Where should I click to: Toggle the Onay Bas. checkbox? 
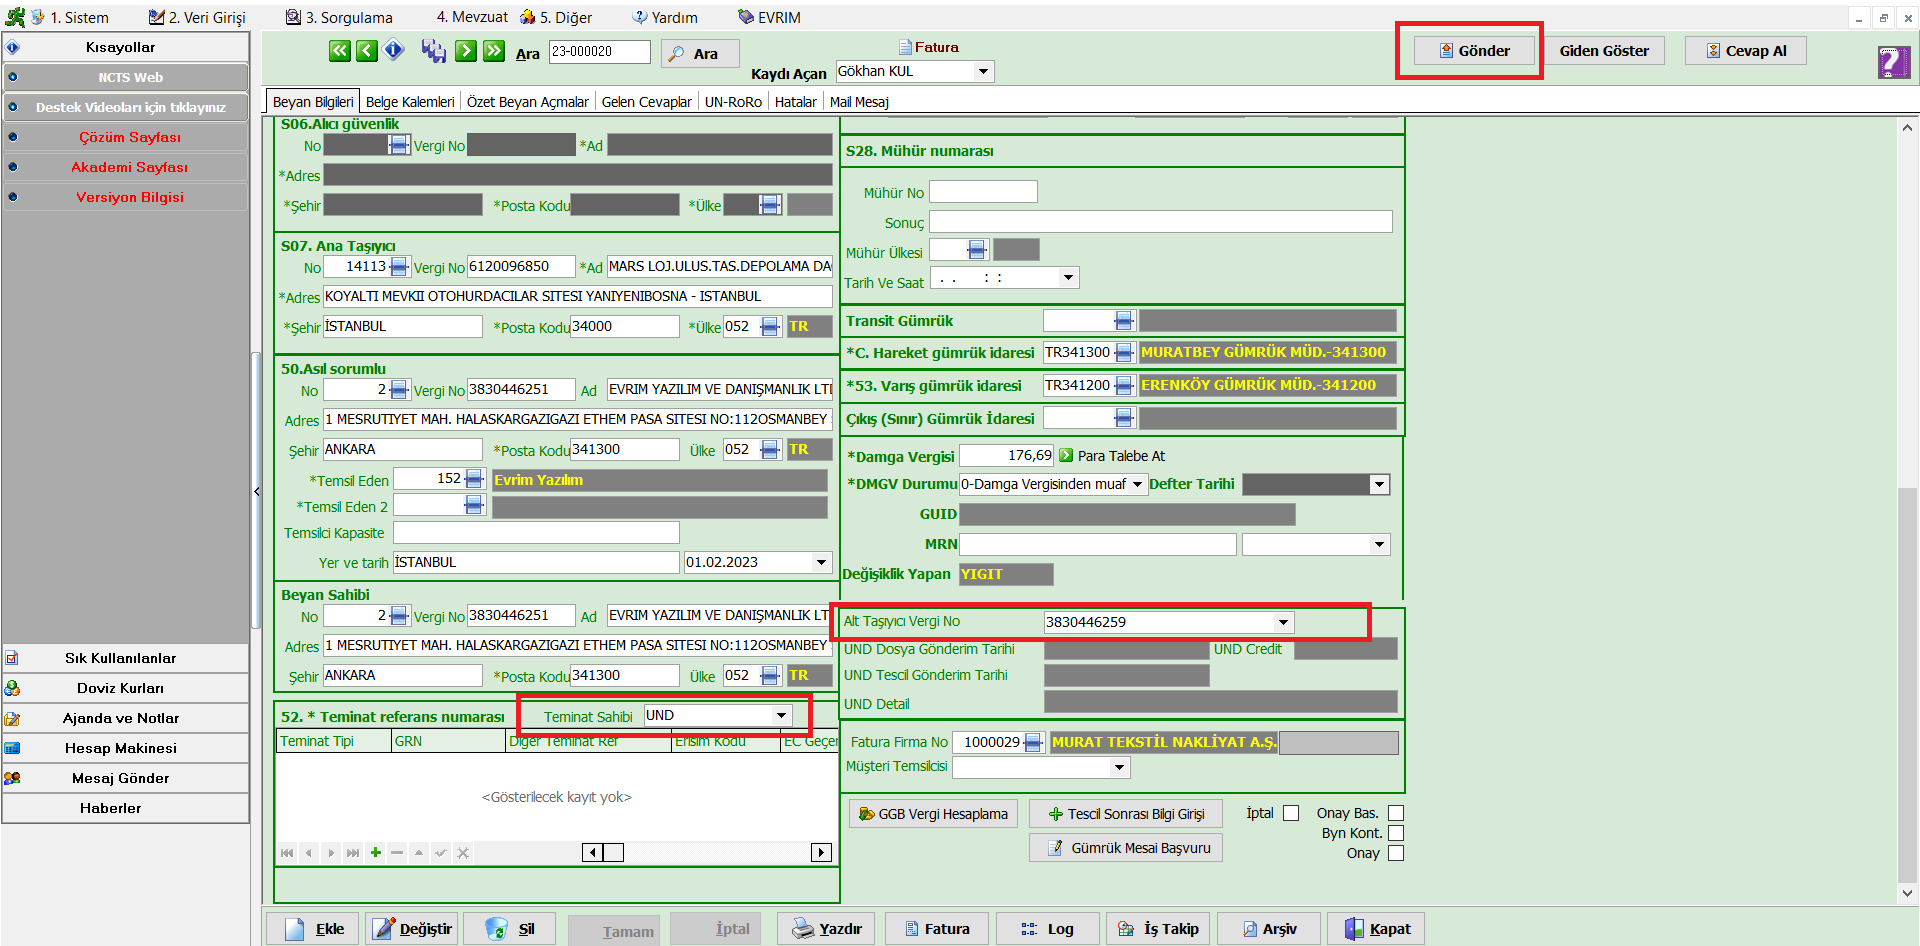pos(1396,813)
